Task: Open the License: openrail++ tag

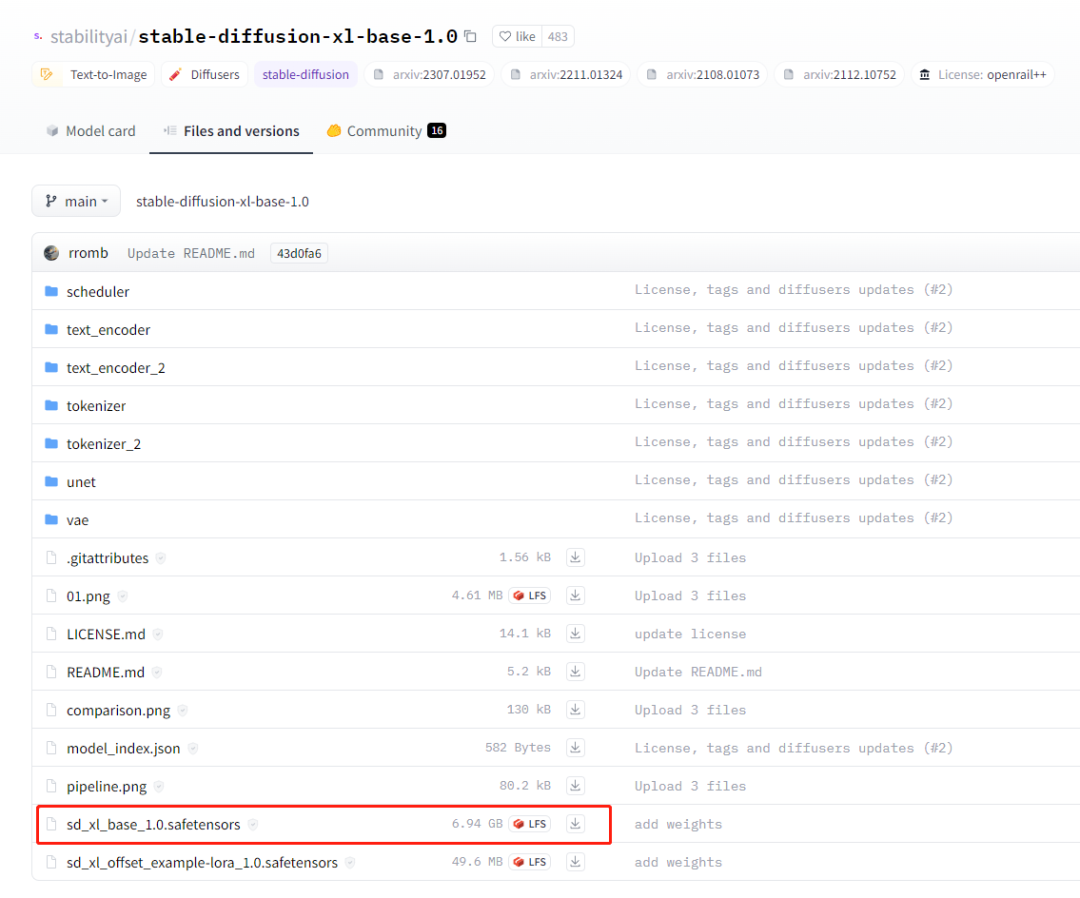Action: (x=982, y=74)
